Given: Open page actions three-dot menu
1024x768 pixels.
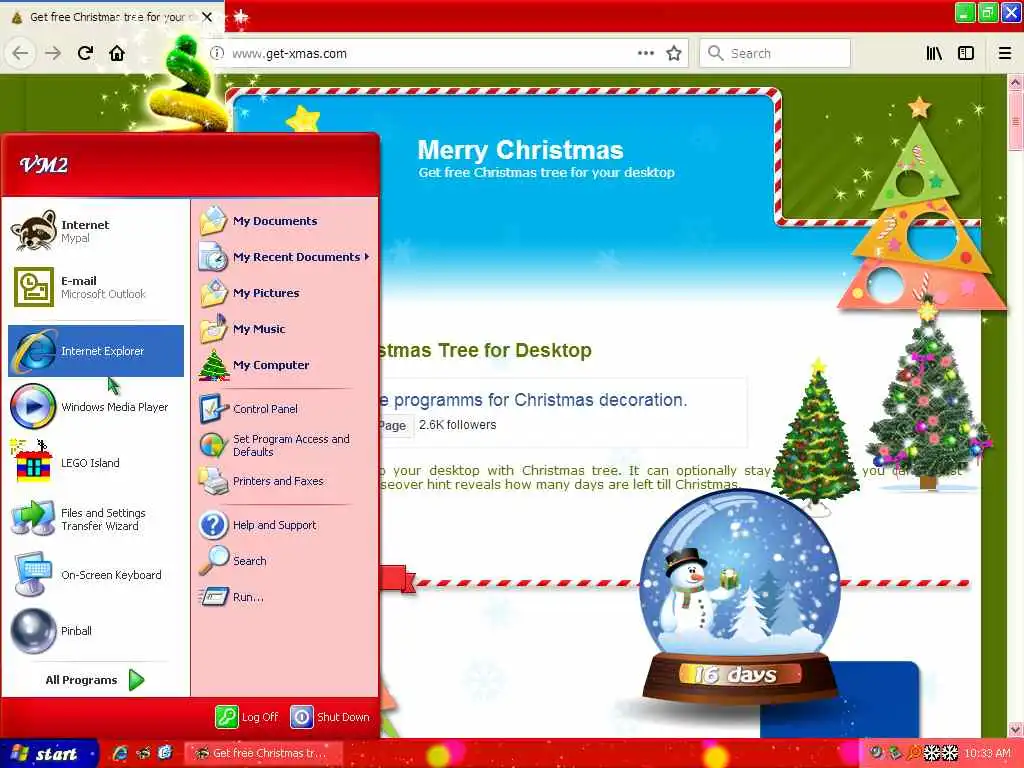Looking at the screenshot, I should (646, 53).
